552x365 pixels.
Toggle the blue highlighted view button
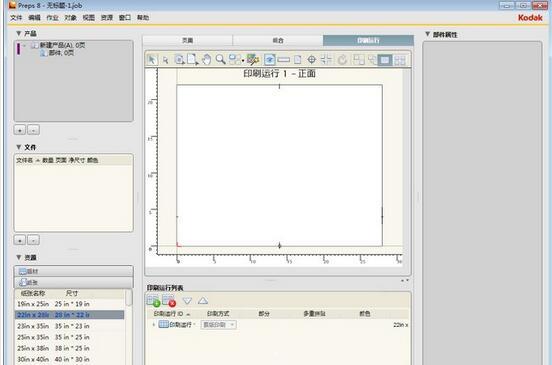click(x=270, y=59)
